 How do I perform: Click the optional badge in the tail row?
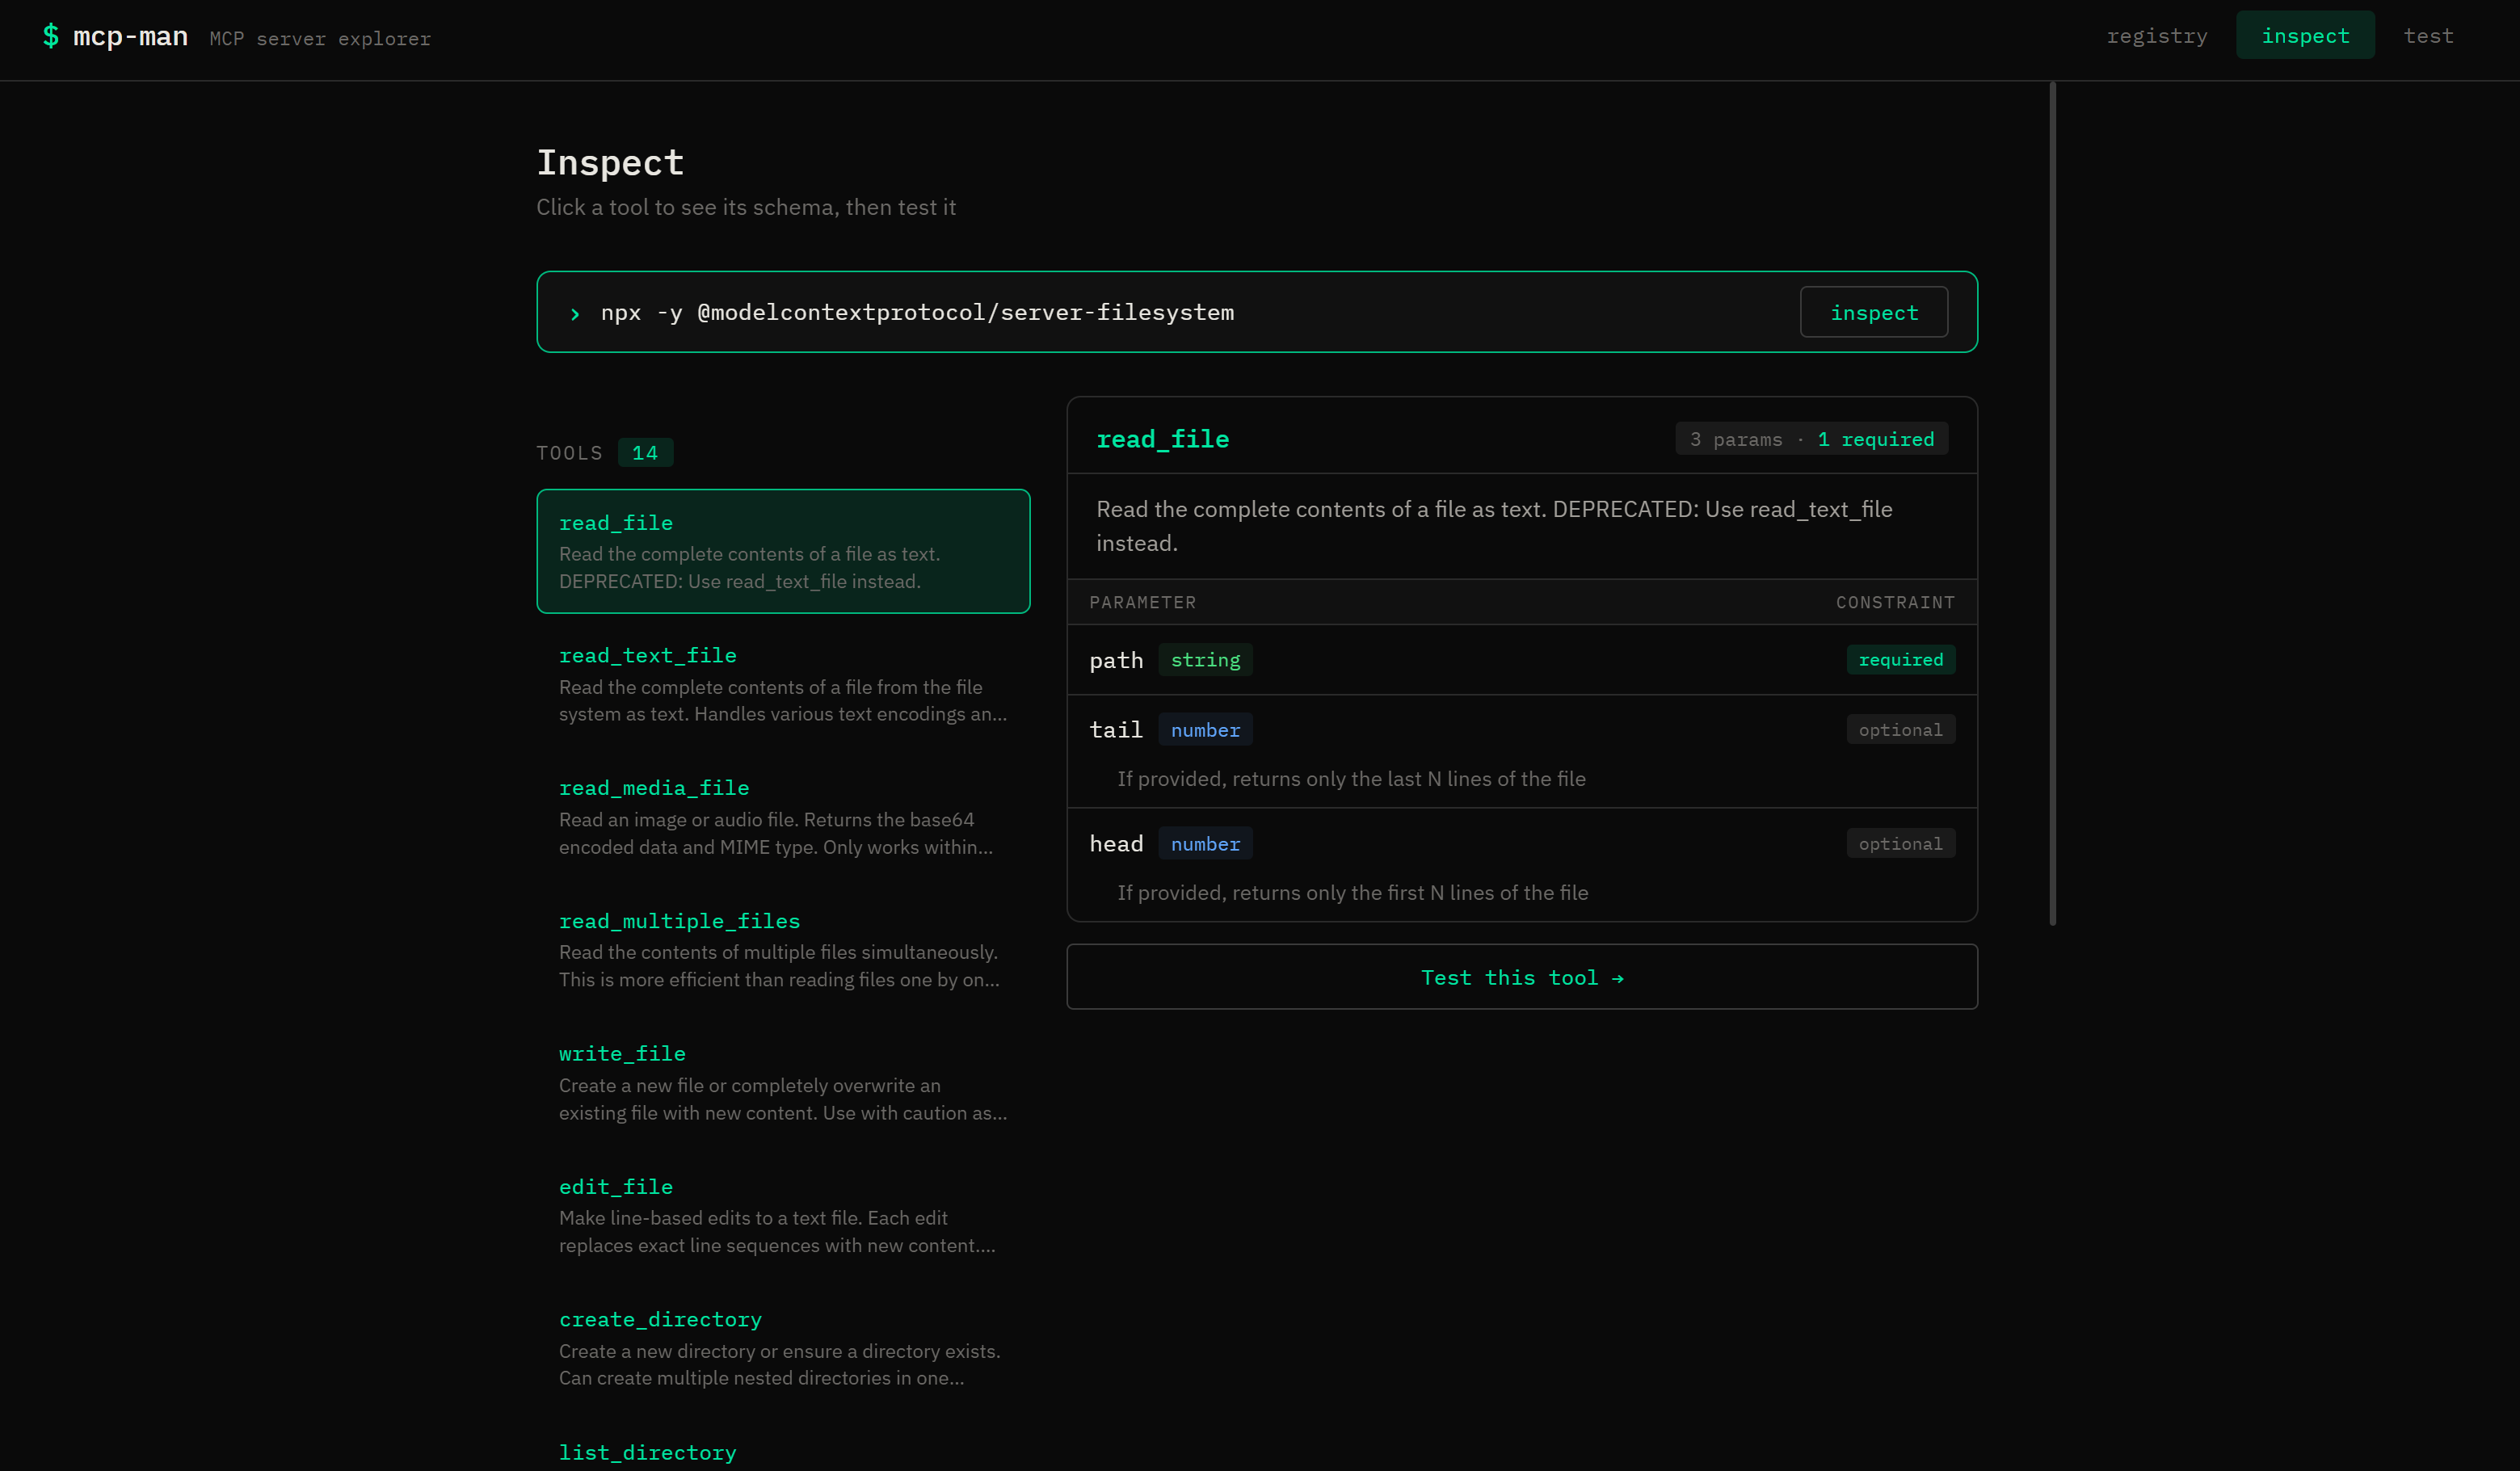pos(1900,730)
